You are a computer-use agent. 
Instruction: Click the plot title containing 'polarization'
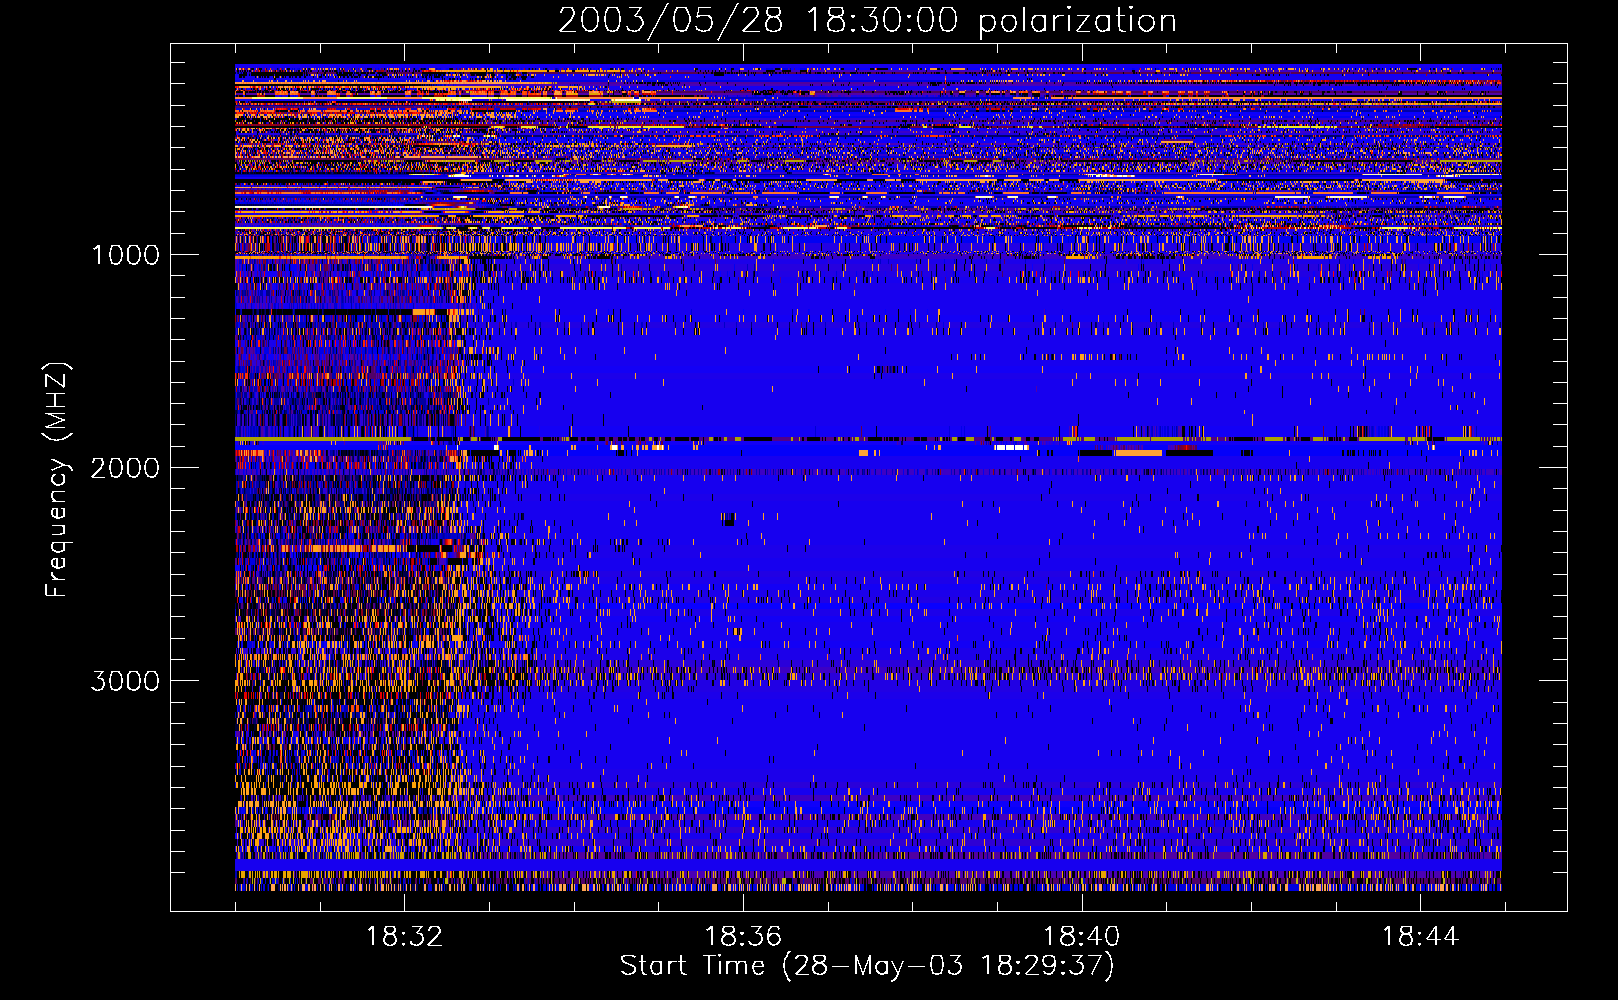[x=867, y=21]
